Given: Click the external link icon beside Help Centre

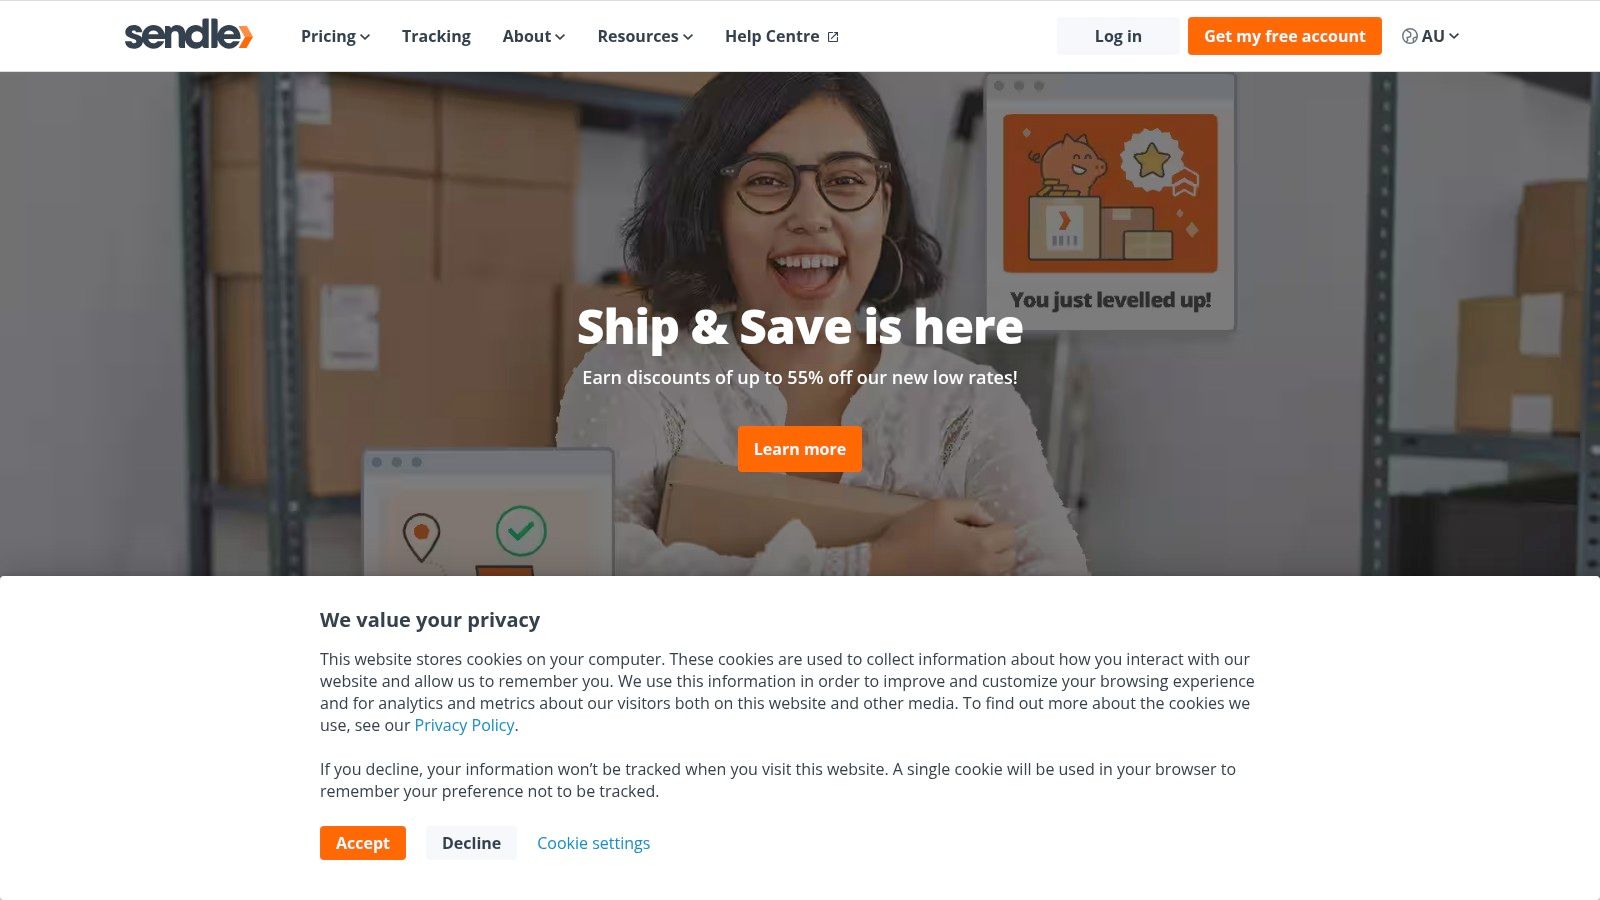Looking at the screenshot, I should [x=833, y=37].
